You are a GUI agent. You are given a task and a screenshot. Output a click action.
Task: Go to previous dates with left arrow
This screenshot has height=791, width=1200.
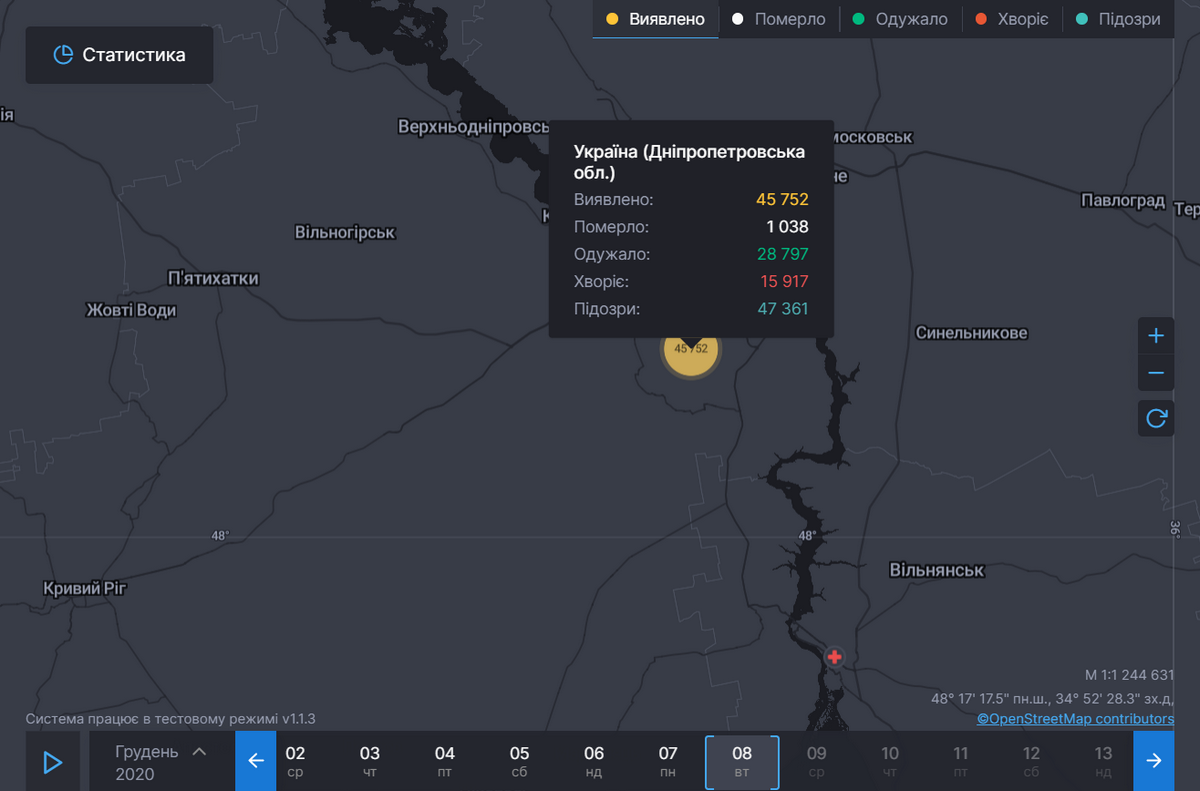coord(255,761)
